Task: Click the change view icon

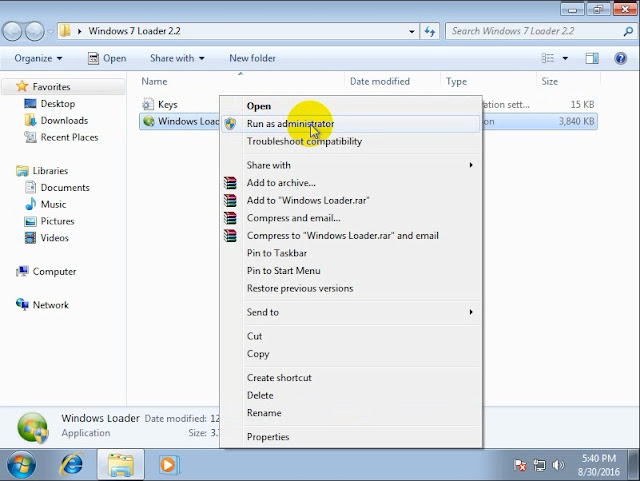Action: tap(548, 58)
